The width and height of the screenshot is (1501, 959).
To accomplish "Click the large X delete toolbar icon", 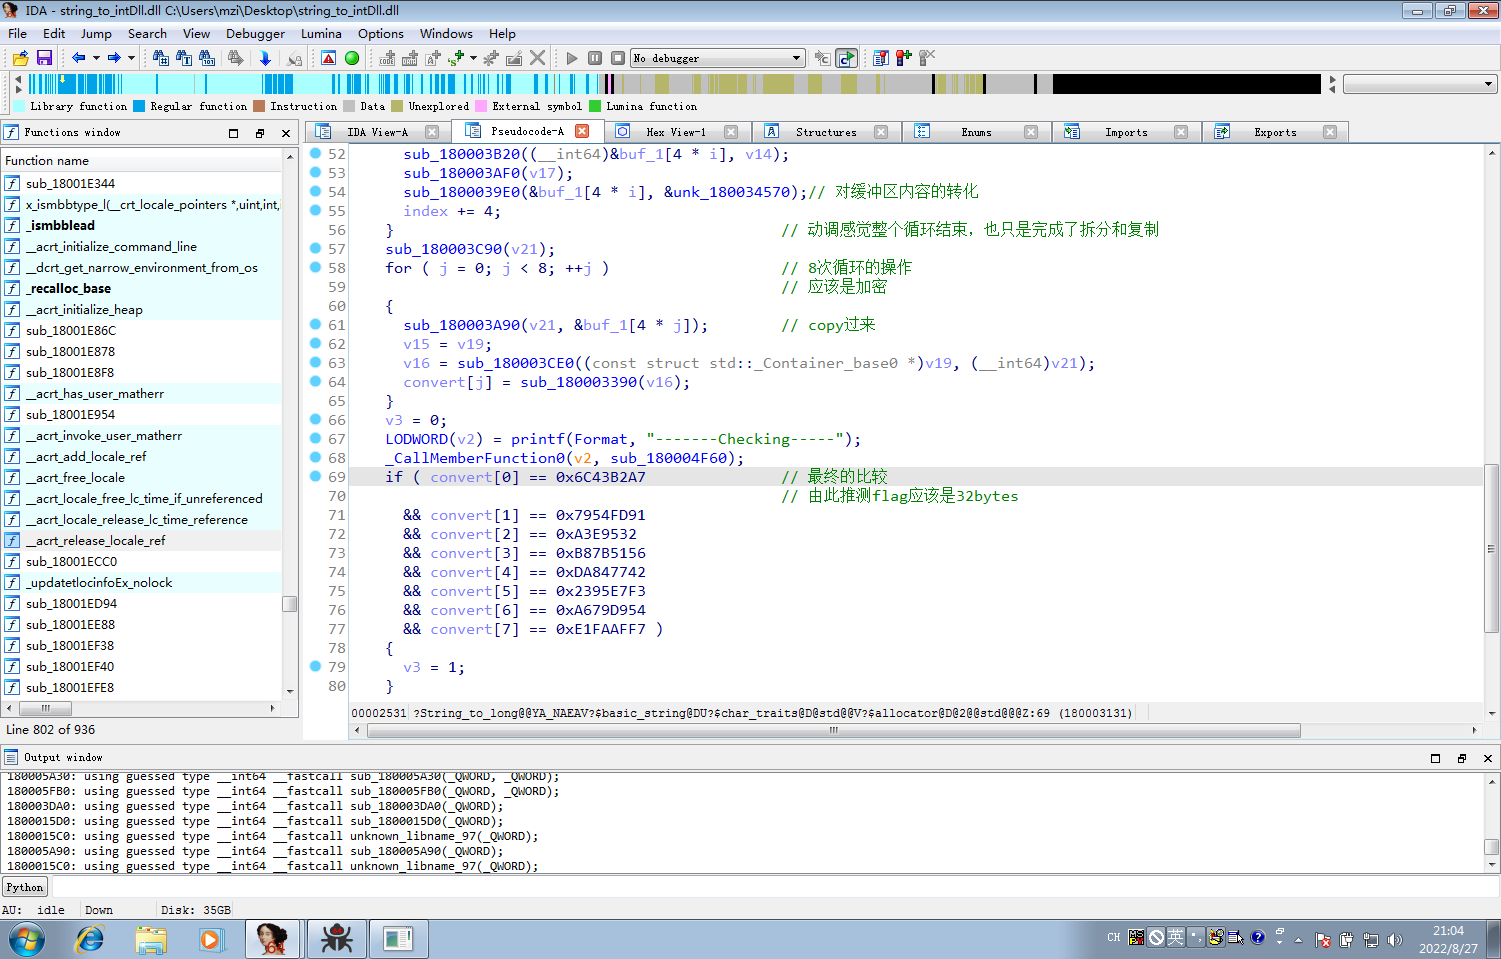I will click(538, 58).
